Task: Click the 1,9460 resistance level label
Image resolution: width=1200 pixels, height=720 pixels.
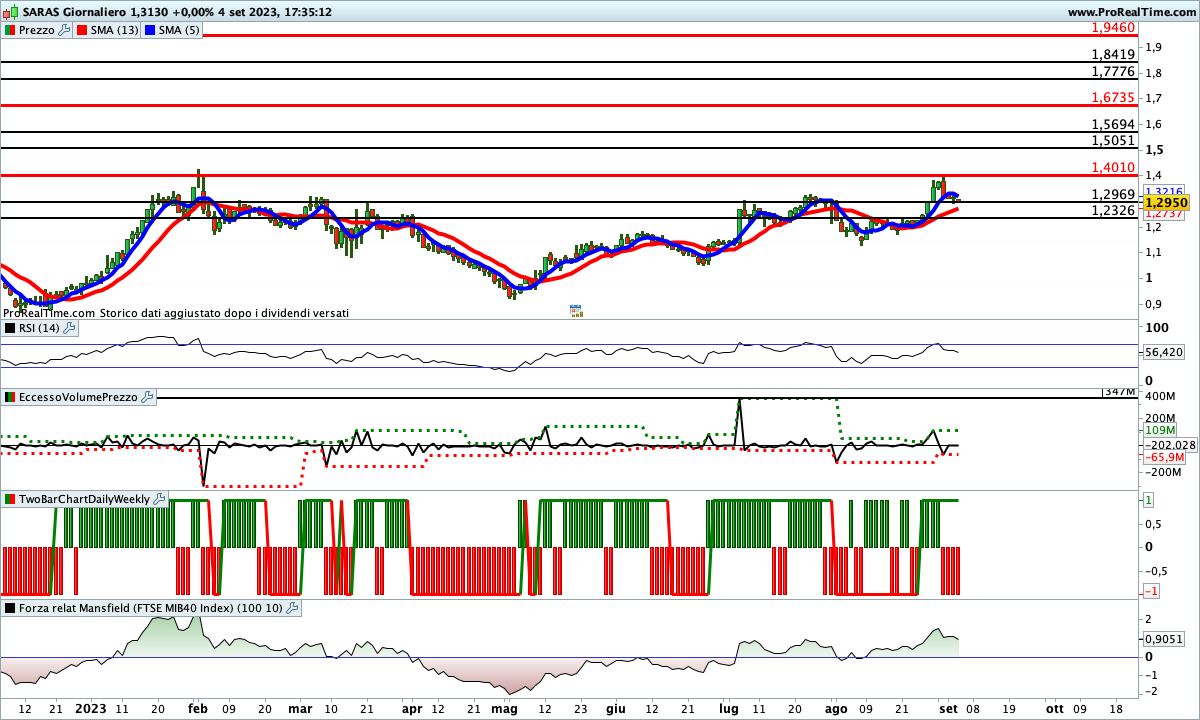Action: (1113, 28)
